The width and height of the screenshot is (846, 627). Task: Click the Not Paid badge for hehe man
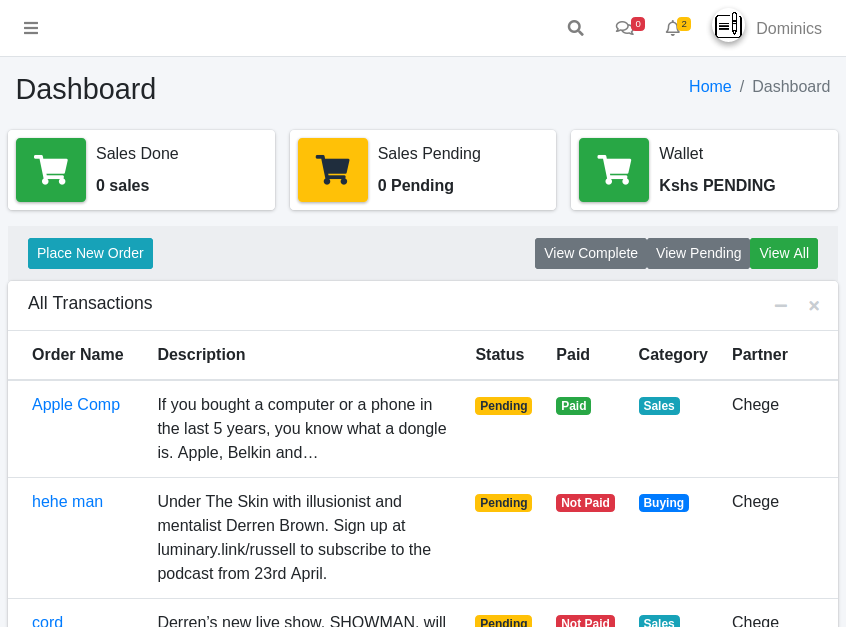585,503
